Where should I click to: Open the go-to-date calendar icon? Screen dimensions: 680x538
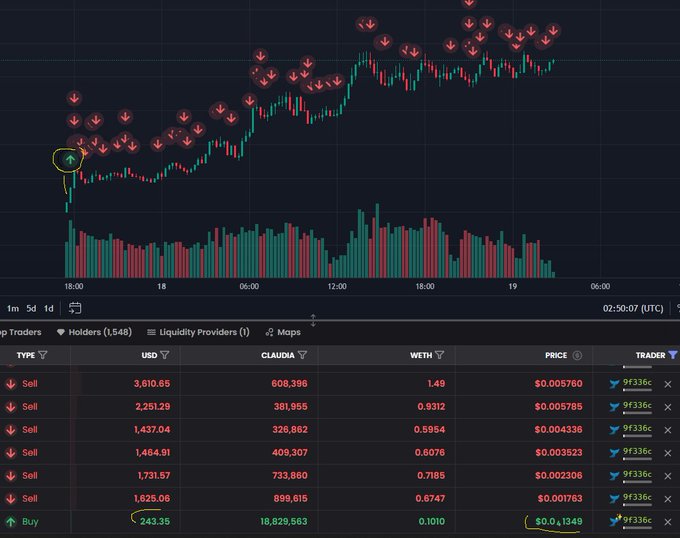75,308
